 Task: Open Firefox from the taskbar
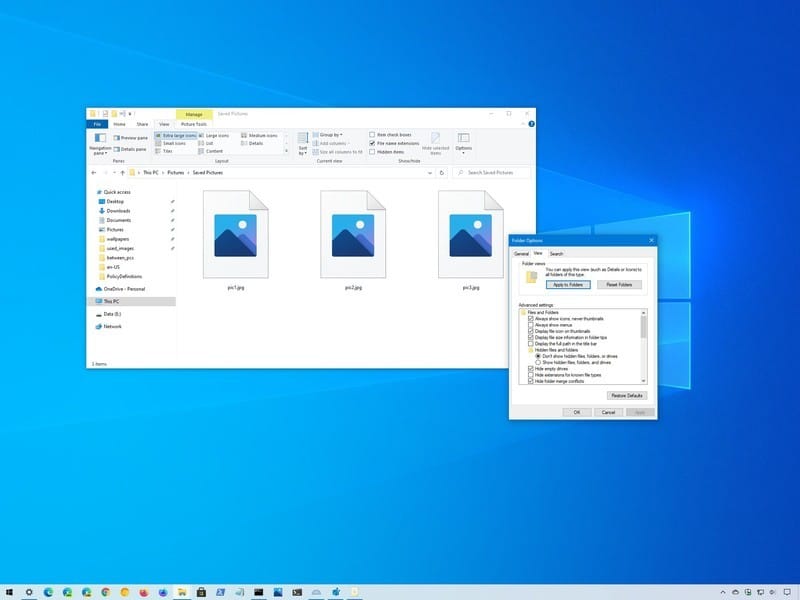[x=144, y=592]
